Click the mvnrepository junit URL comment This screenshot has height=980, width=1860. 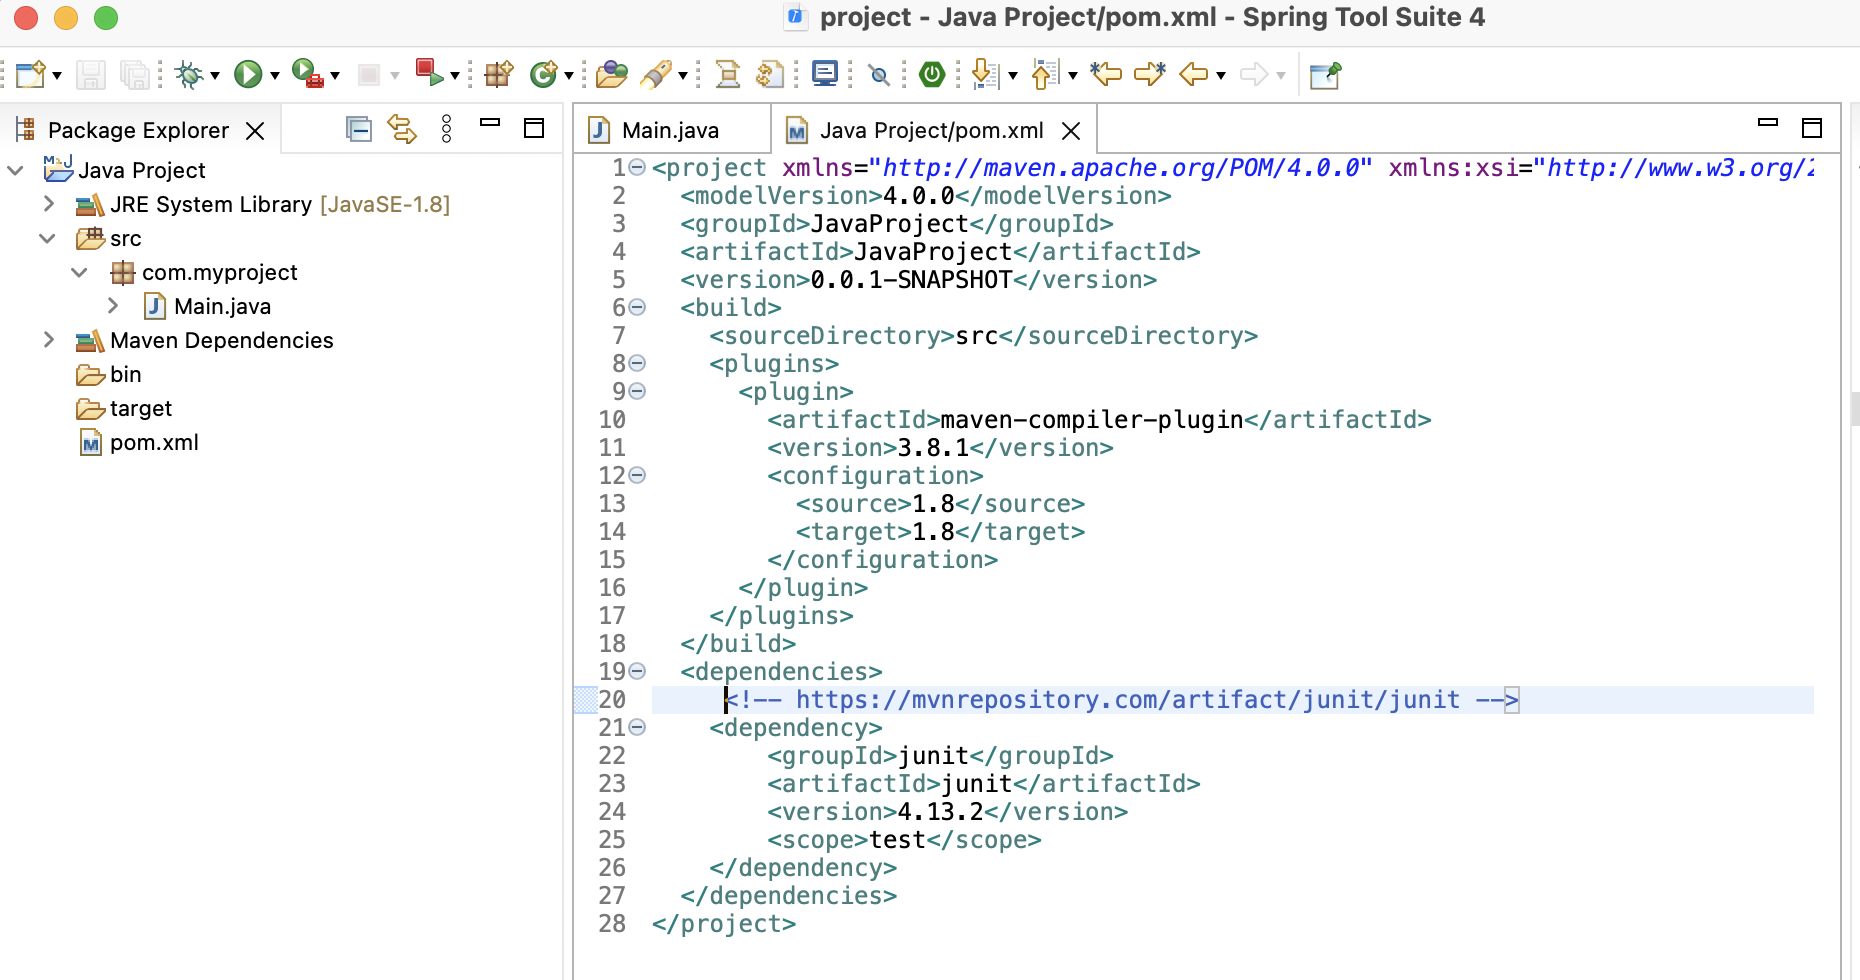1121,700
